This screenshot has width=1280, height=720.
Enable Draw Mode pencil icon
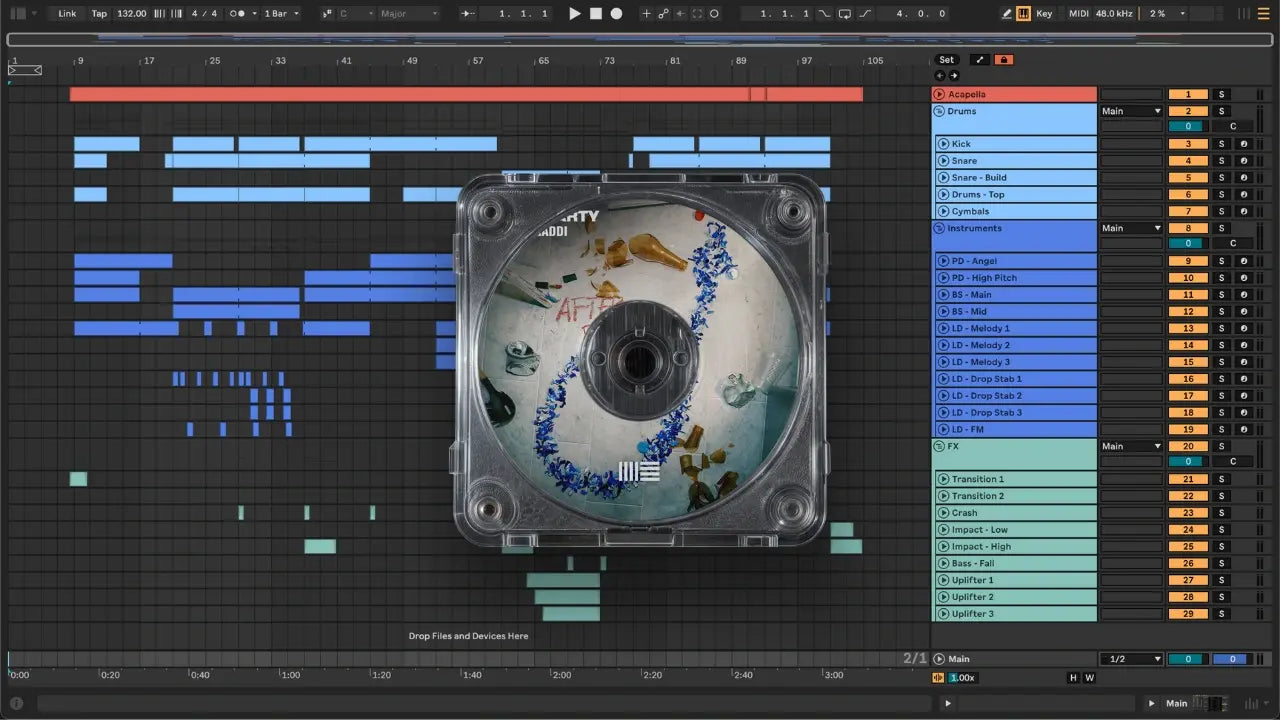tap(1007, 14)
